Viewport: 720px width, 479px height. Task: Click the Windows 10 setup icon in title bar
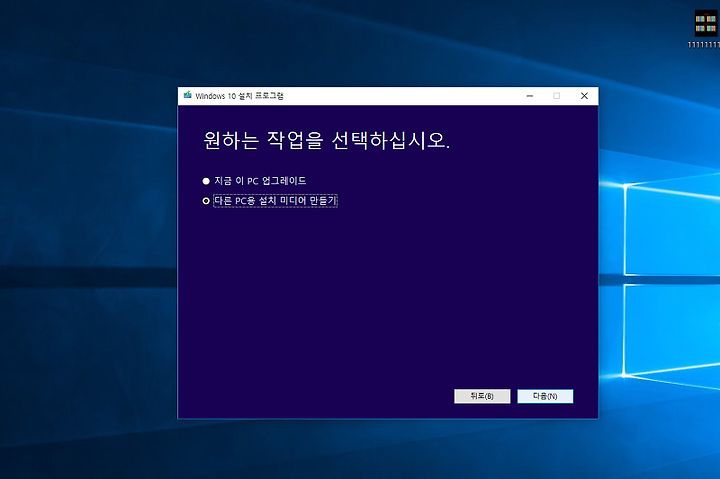click(x=187, y=96)
